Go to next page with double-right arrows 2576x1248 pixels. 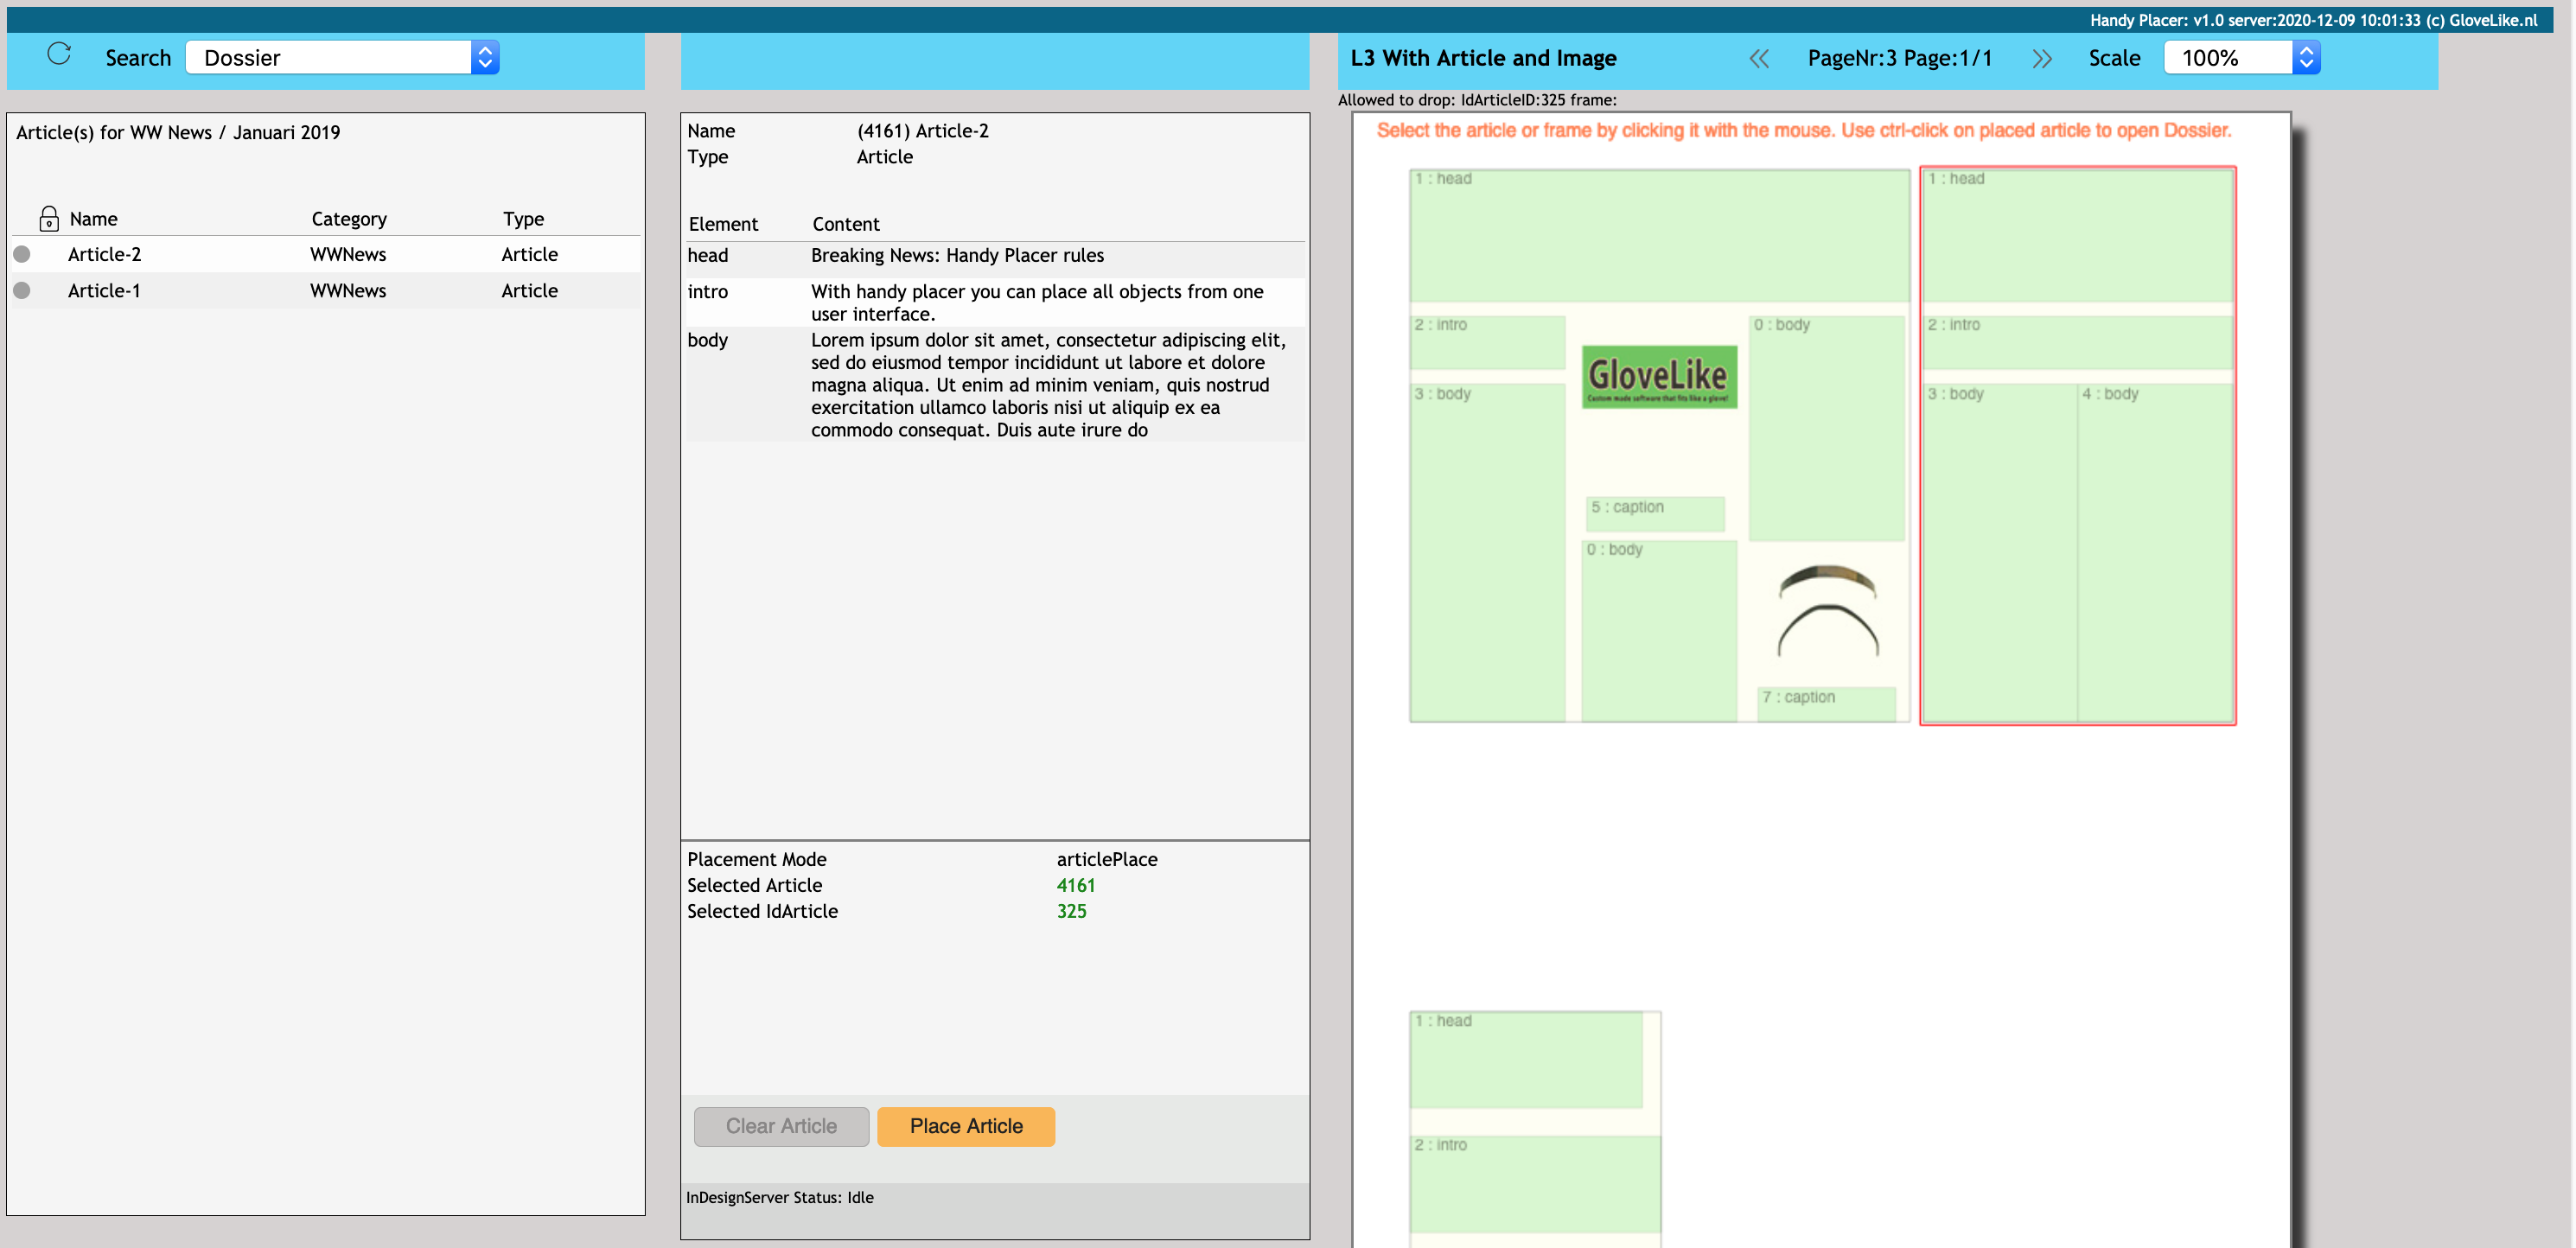pos(2041,58)
